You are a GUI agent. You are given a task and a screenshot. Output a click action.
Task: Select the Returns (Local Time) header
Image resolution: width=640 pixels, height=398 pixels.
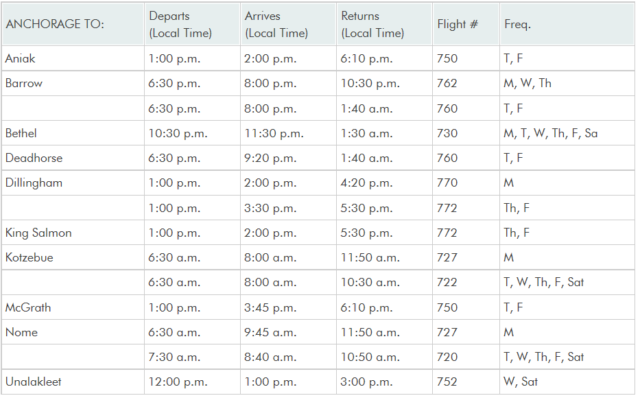(384, 24)
